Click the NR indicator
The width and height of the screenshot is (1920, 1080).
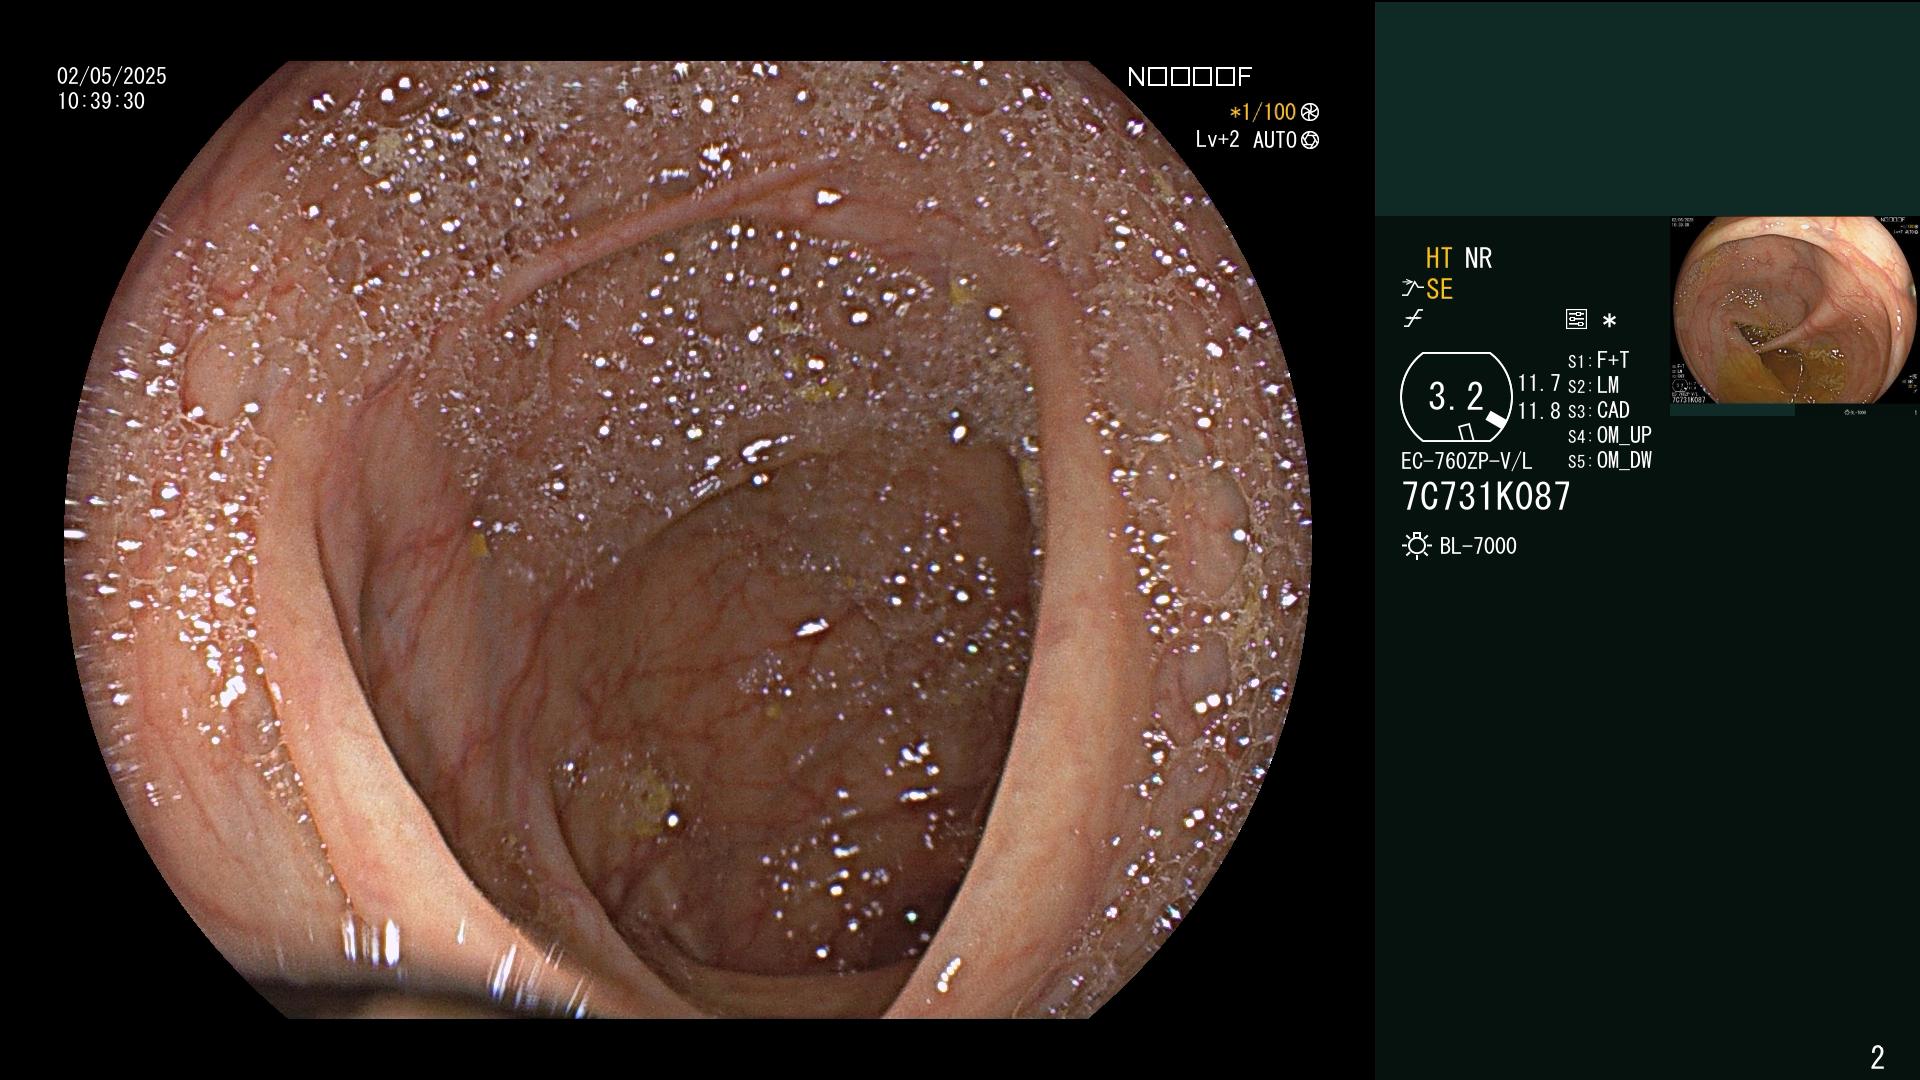coord(1478,258)
